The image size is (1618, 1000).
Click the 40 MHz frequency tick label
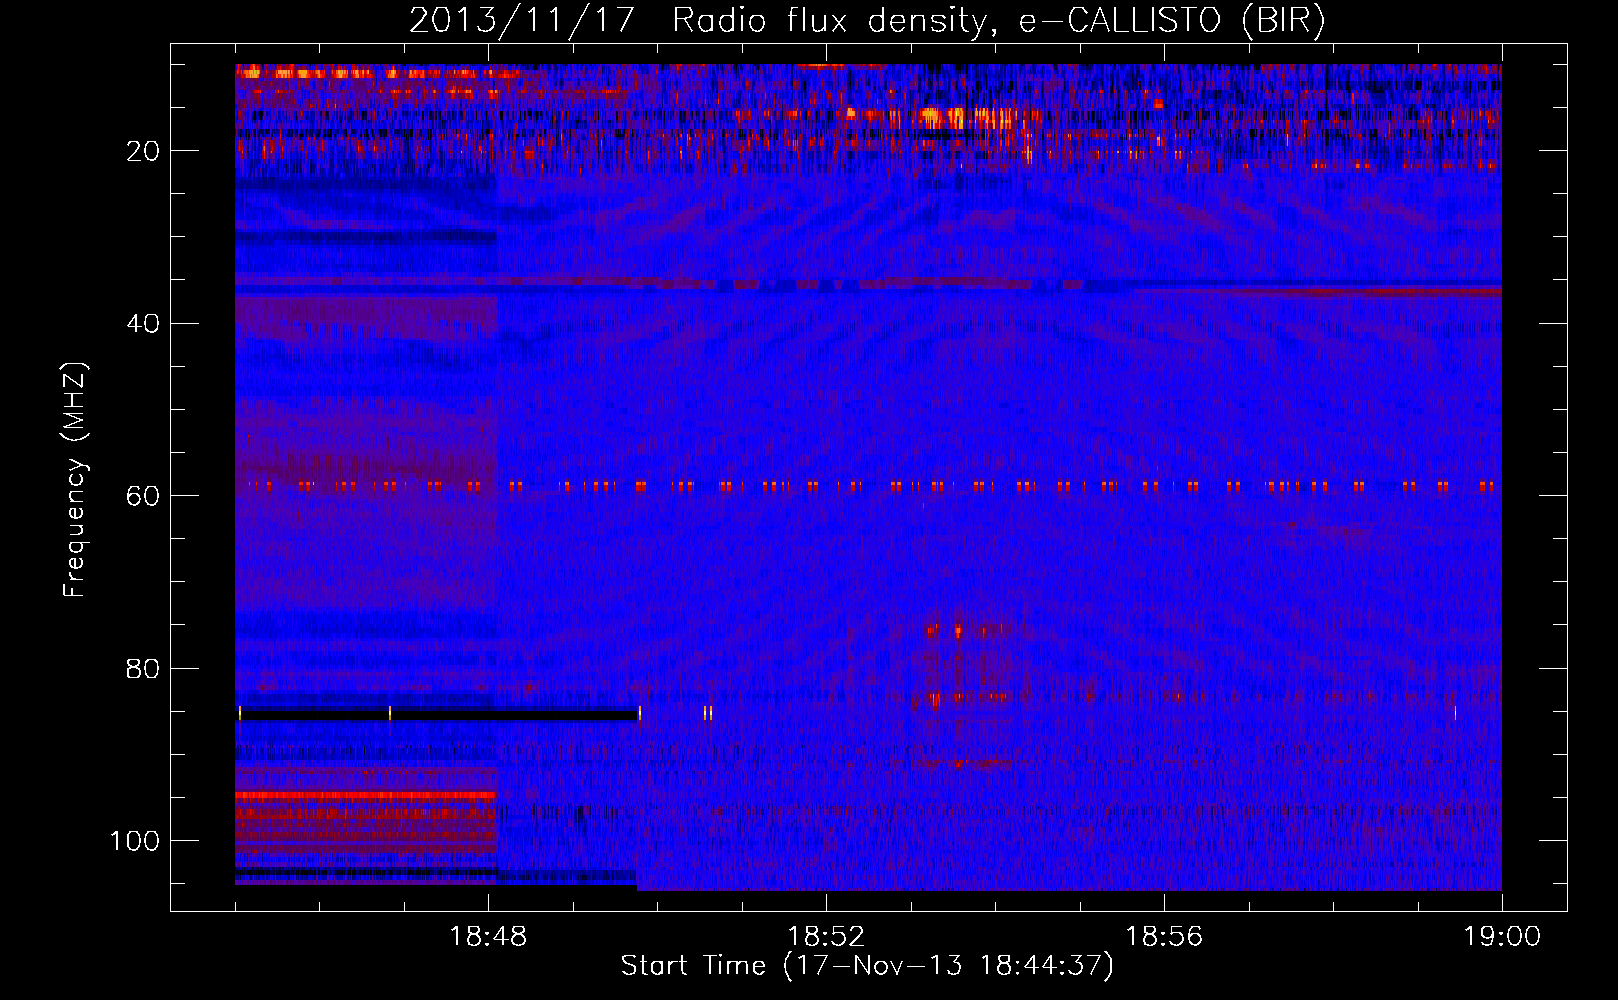coord(144,324)
